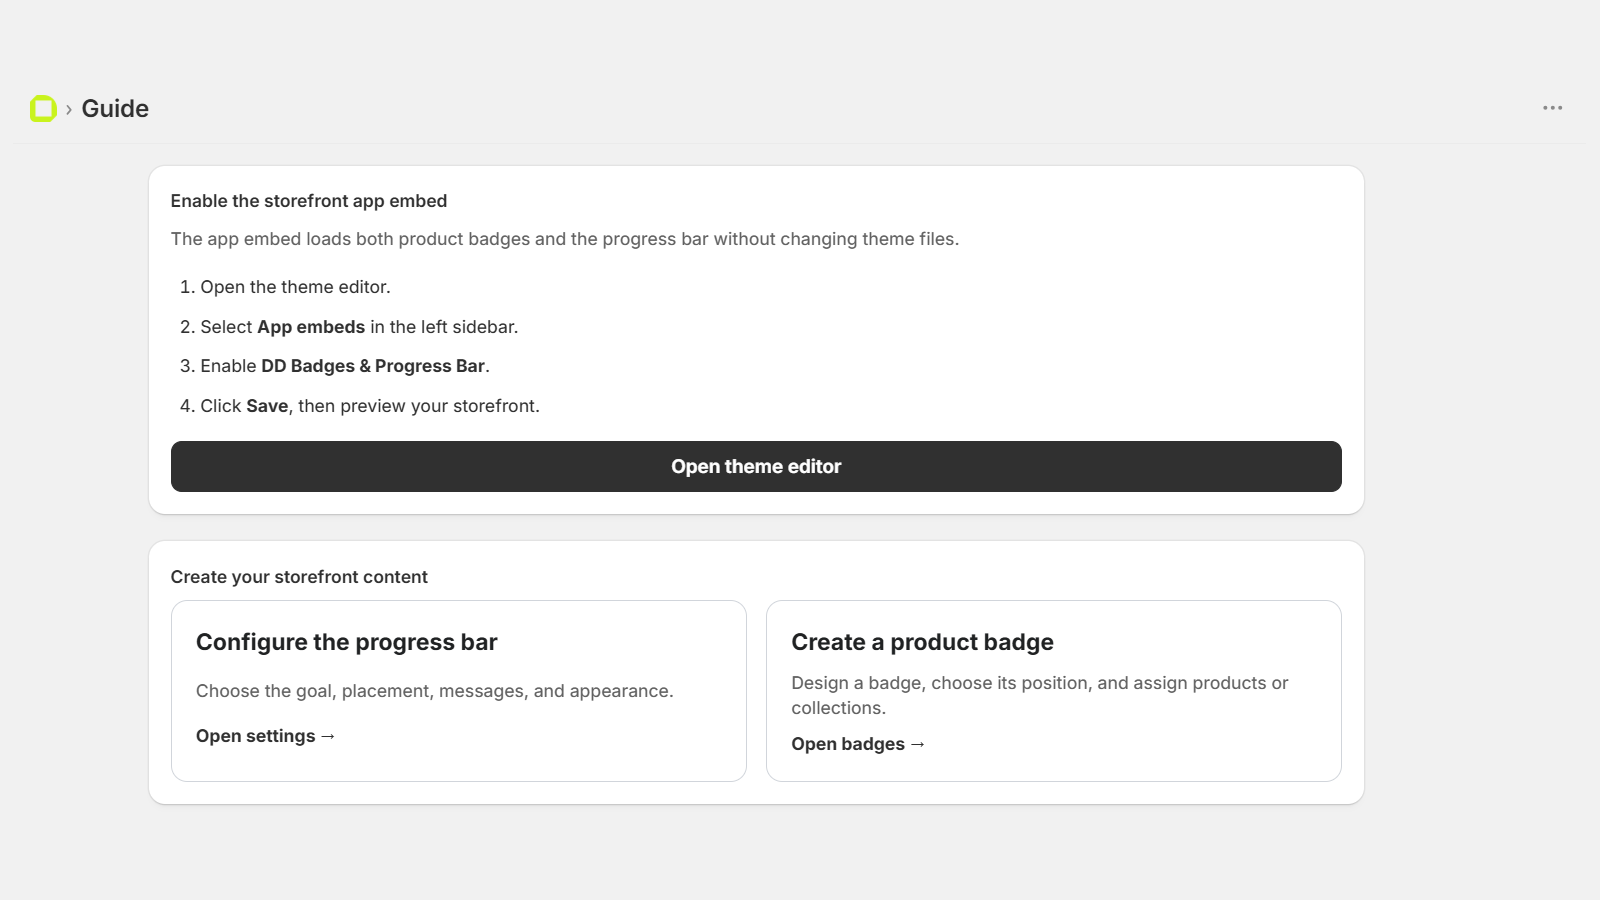Image resolution: width=1600 pixels, height=900 pixels.
Task: Open the Create a product badge card
Action: coord(1054,691)
